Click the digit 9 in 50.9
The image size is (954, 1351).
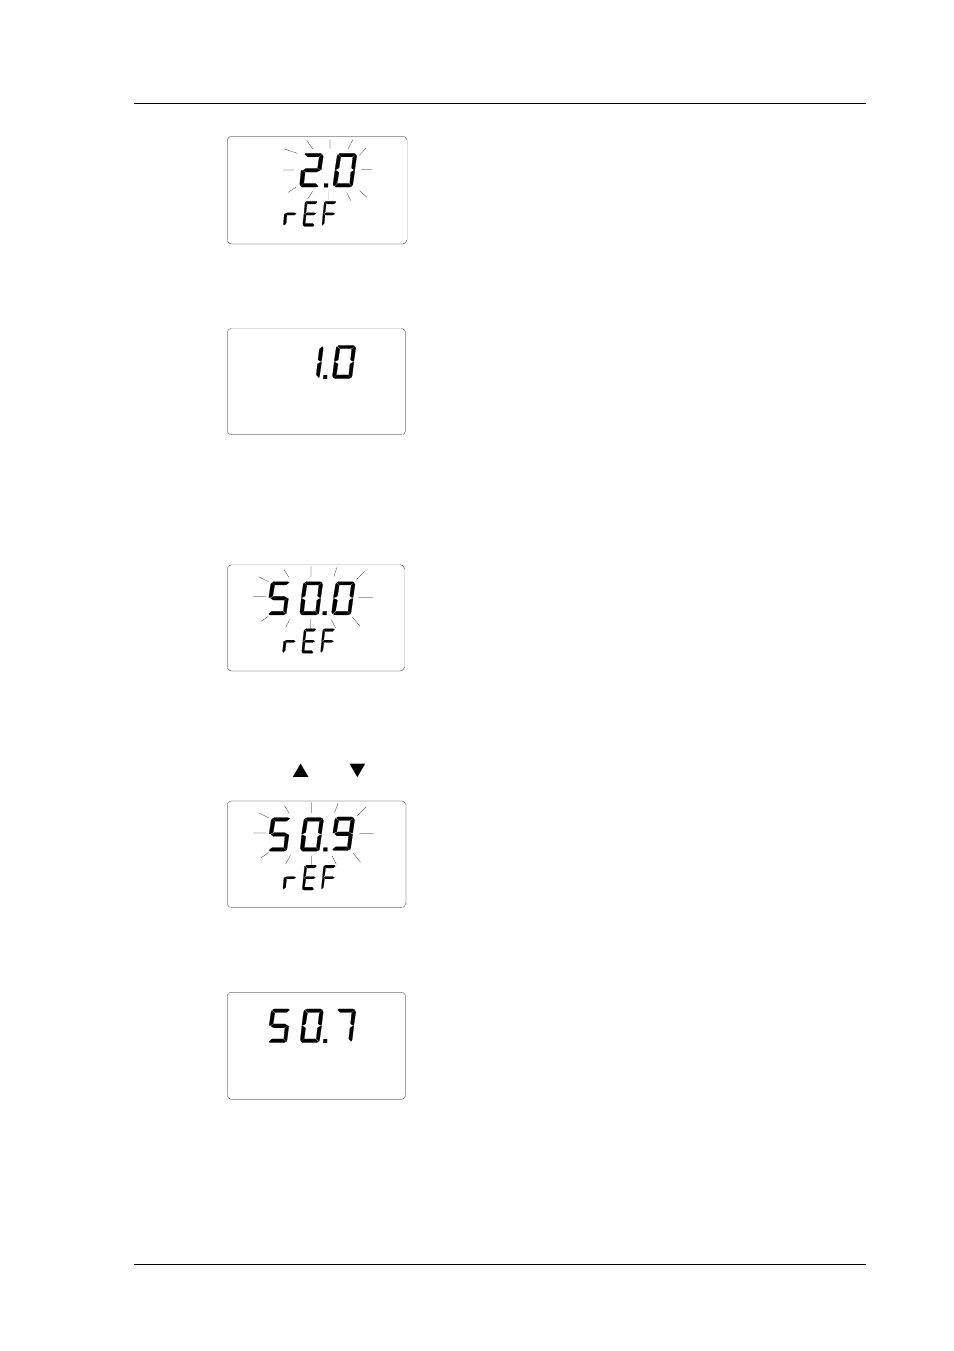click(x=344, y=836)
